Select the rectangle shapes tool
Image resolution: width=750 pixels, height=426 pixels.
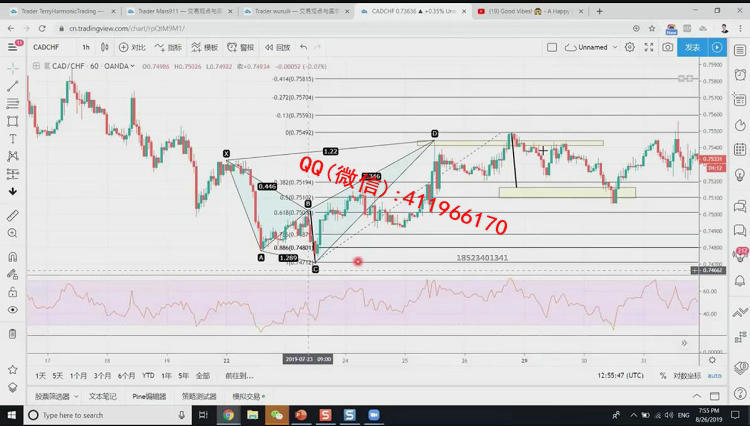[13, 121]
